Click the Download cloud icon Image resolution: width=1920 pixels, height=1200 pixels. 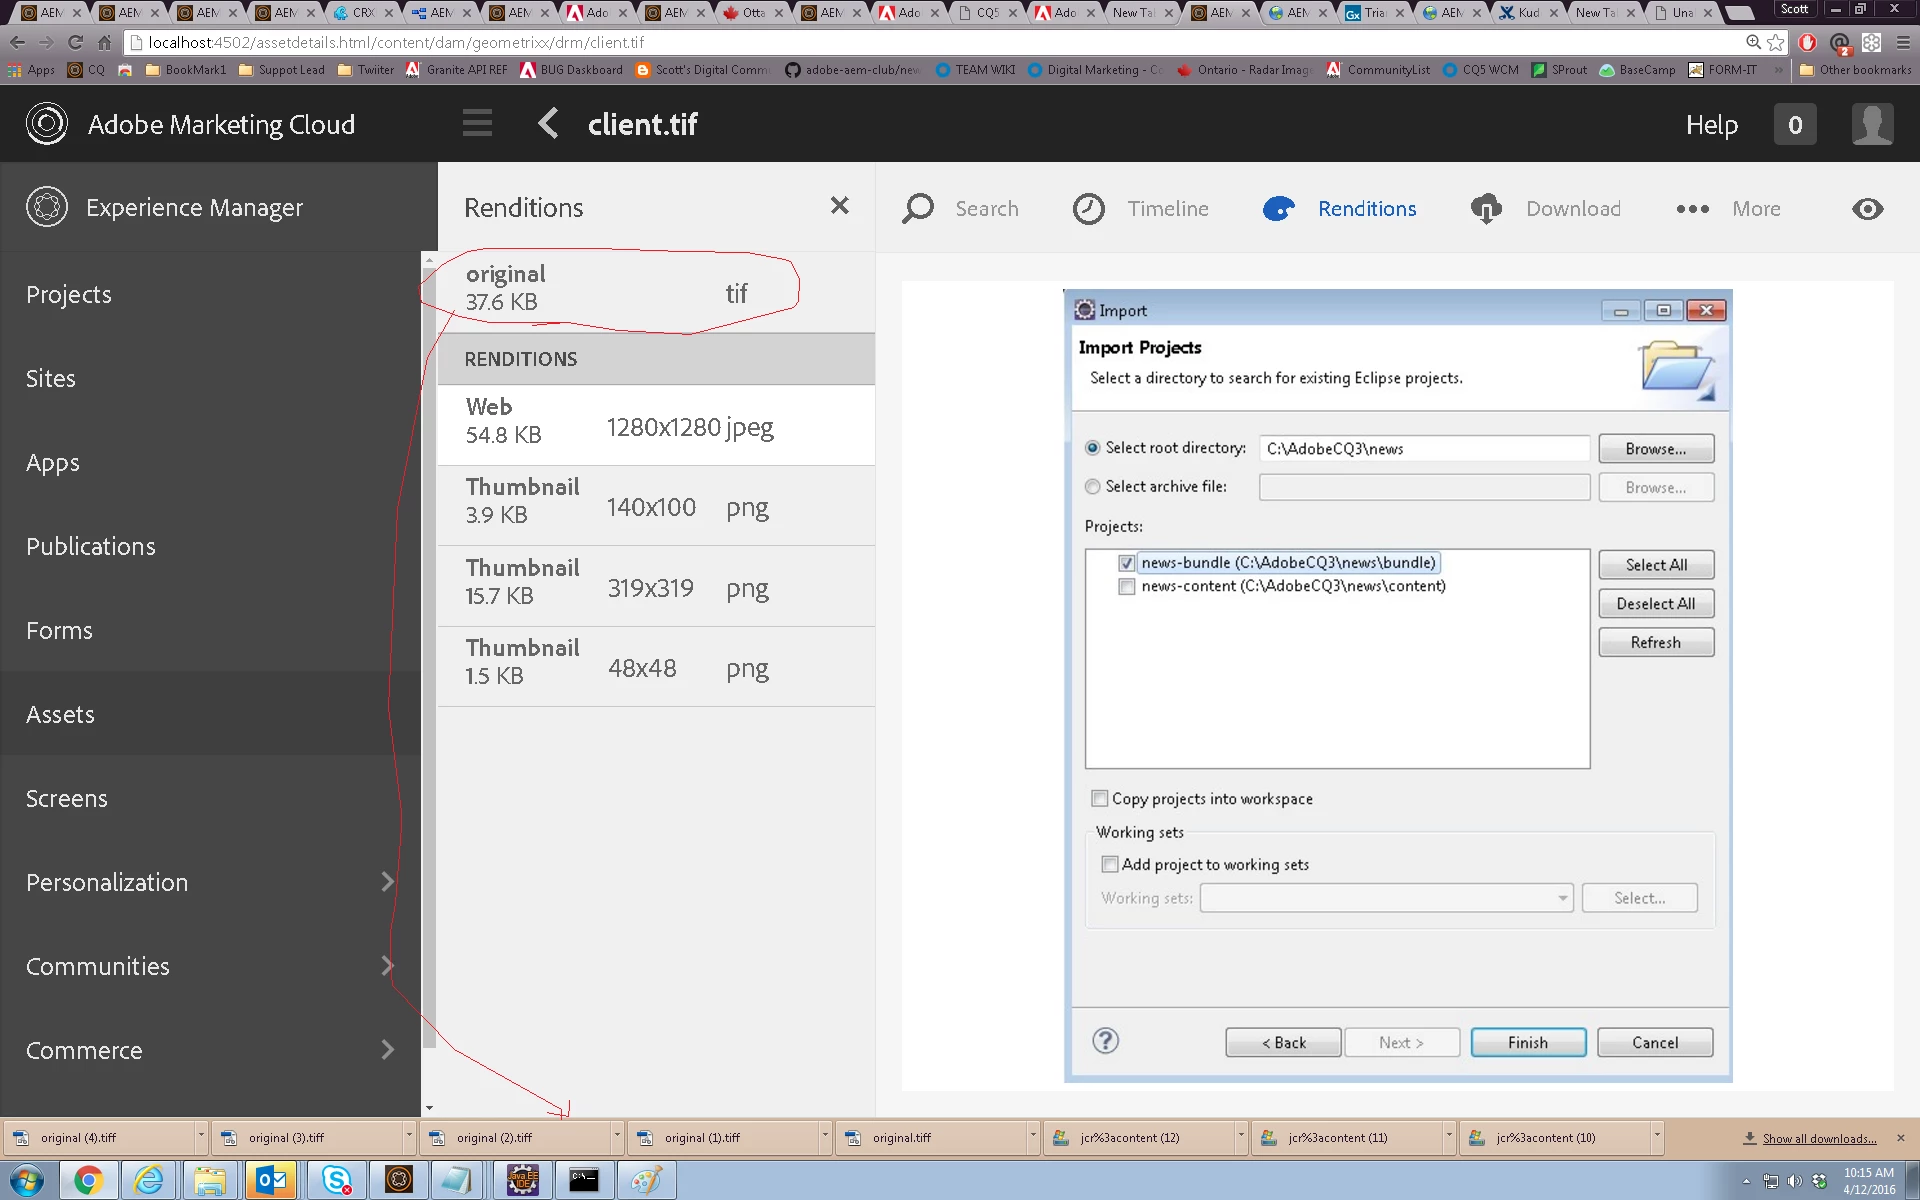tap(1486, 208)
